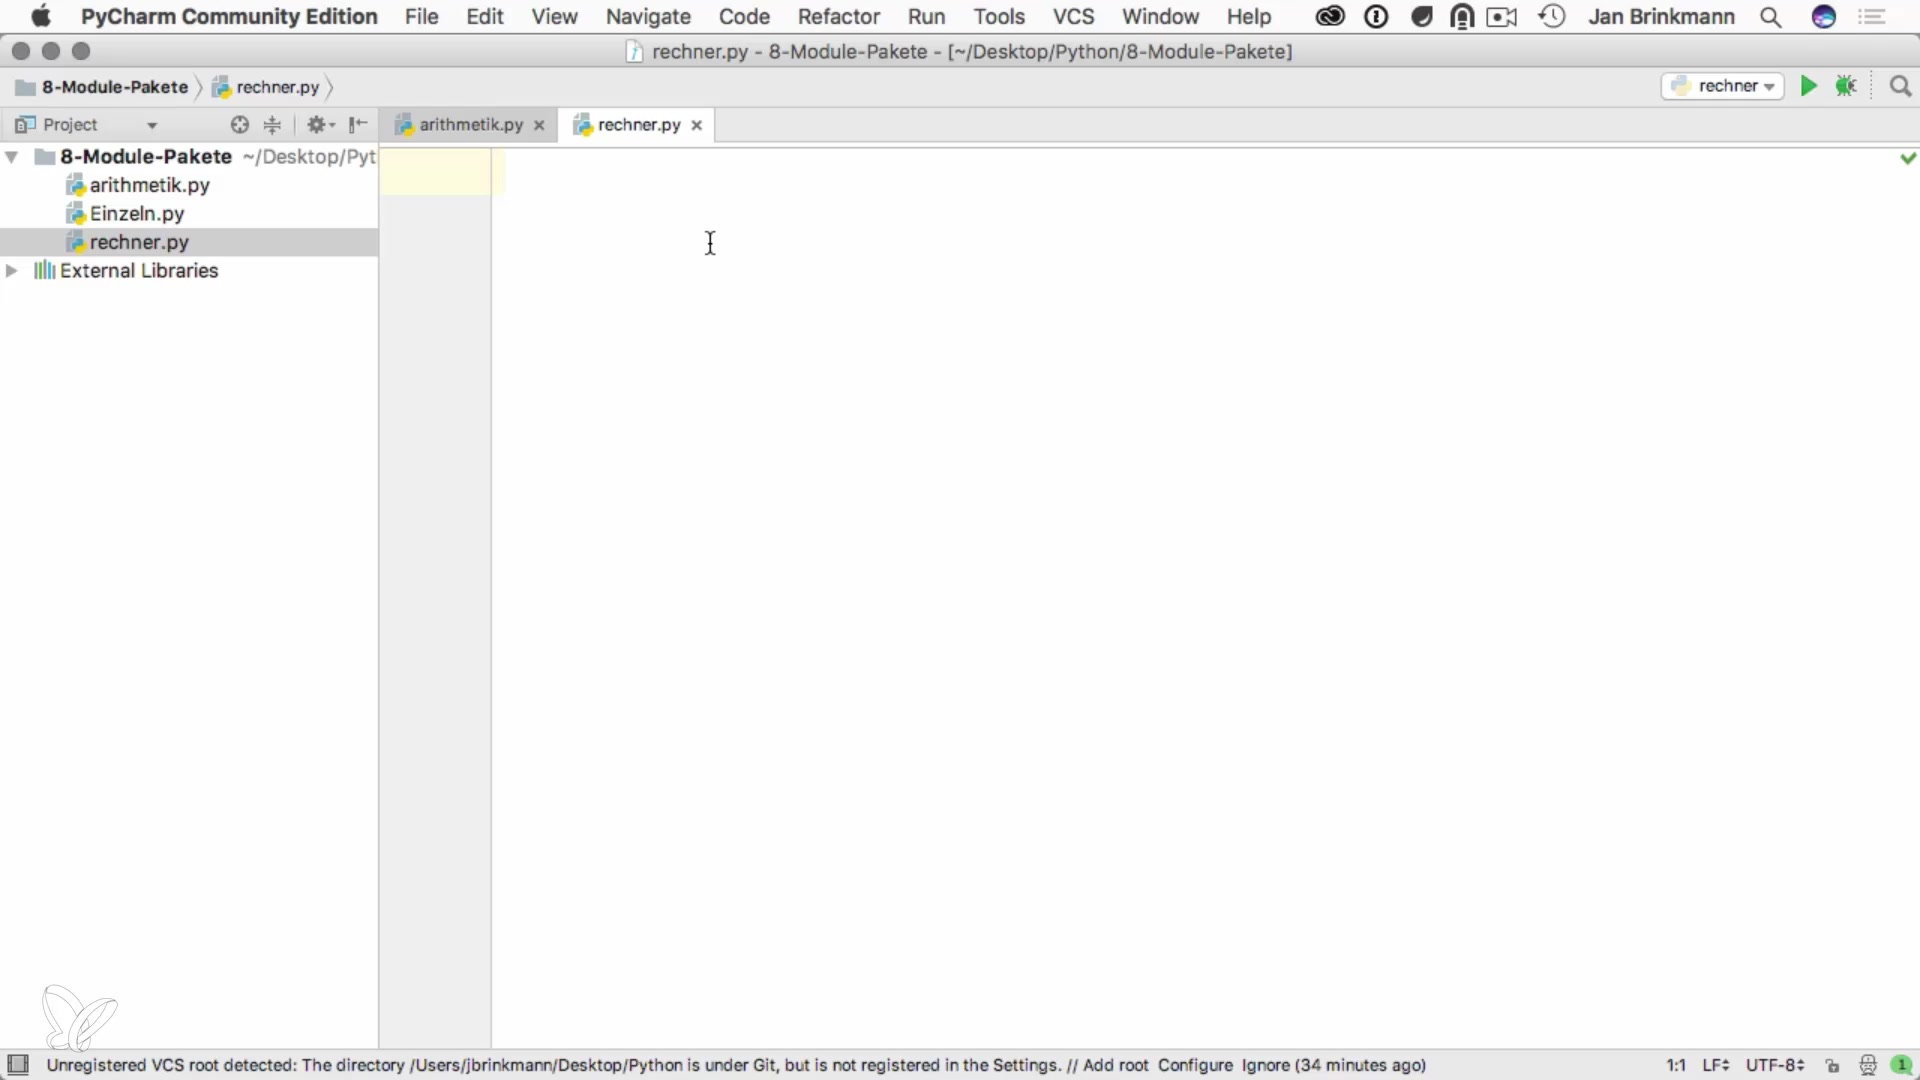The height and width of the screenshot is (1080, 1920).
Task: Open the Refactor menu
Action: (x=838, y=17)
